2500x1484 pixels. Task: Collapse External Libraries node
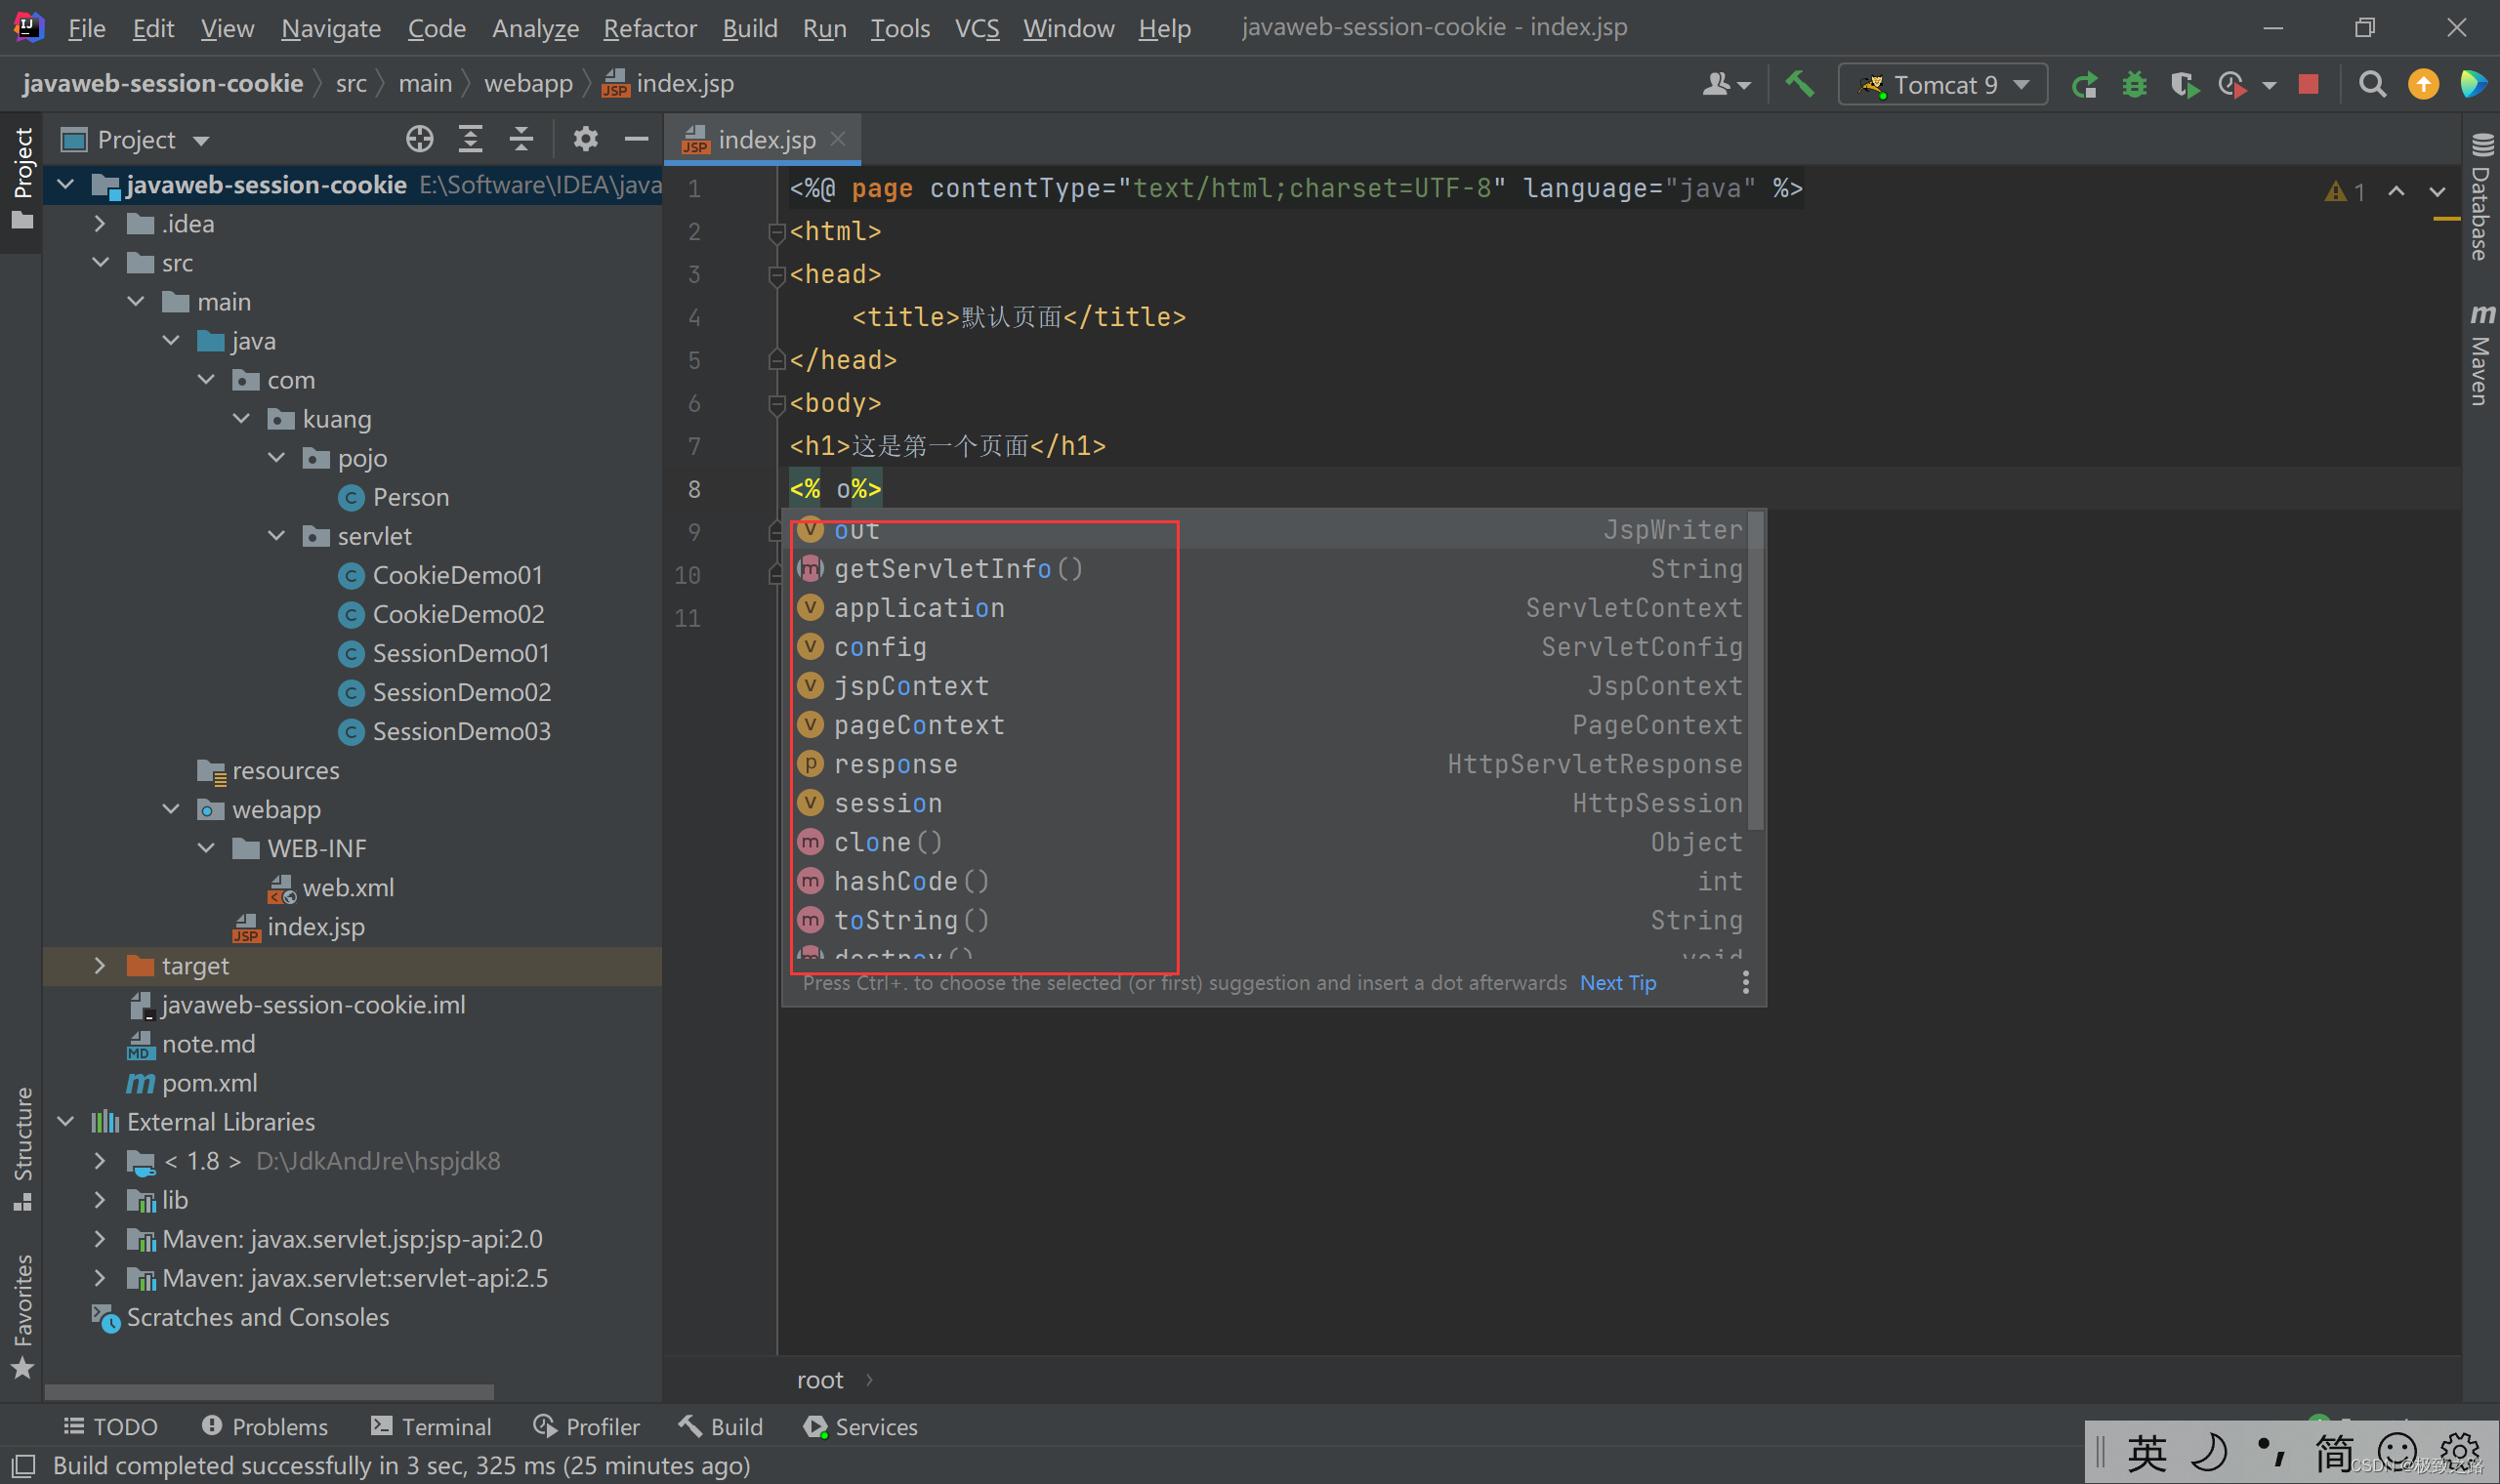click(x=66, y=1122)
